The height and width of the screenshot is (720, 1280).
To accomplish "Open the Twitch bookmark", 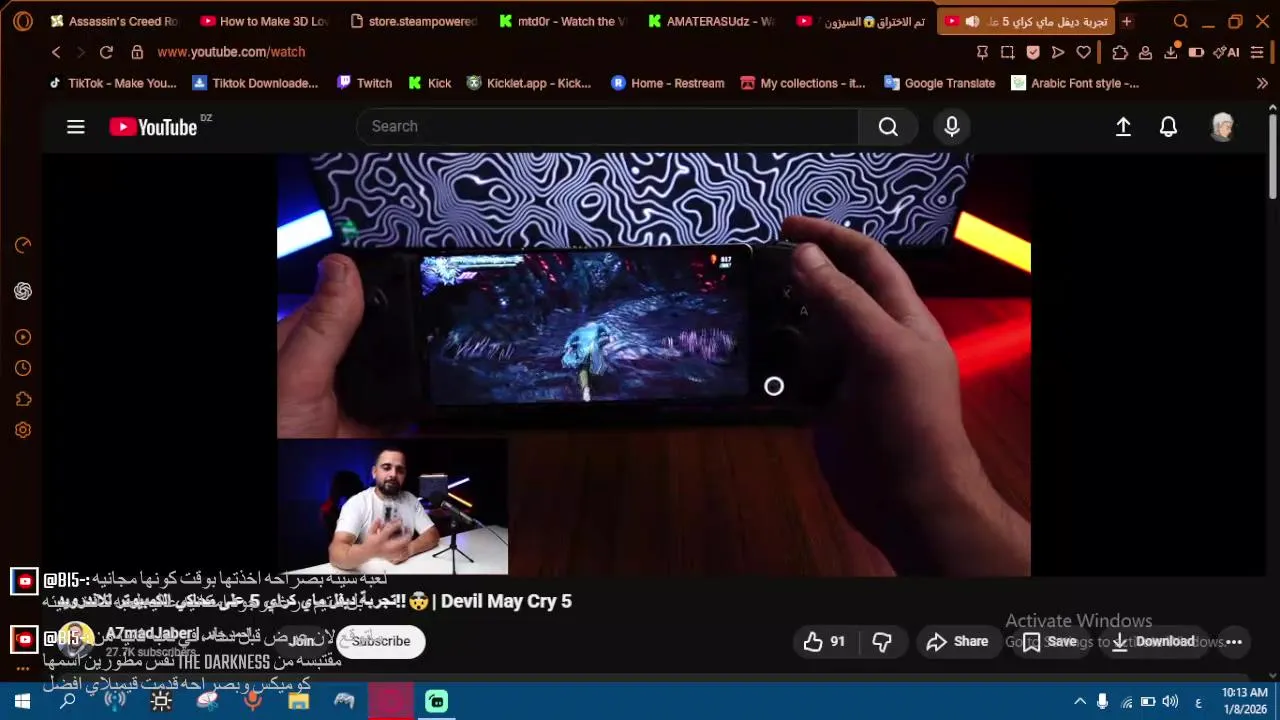I will tap(364, 83).
